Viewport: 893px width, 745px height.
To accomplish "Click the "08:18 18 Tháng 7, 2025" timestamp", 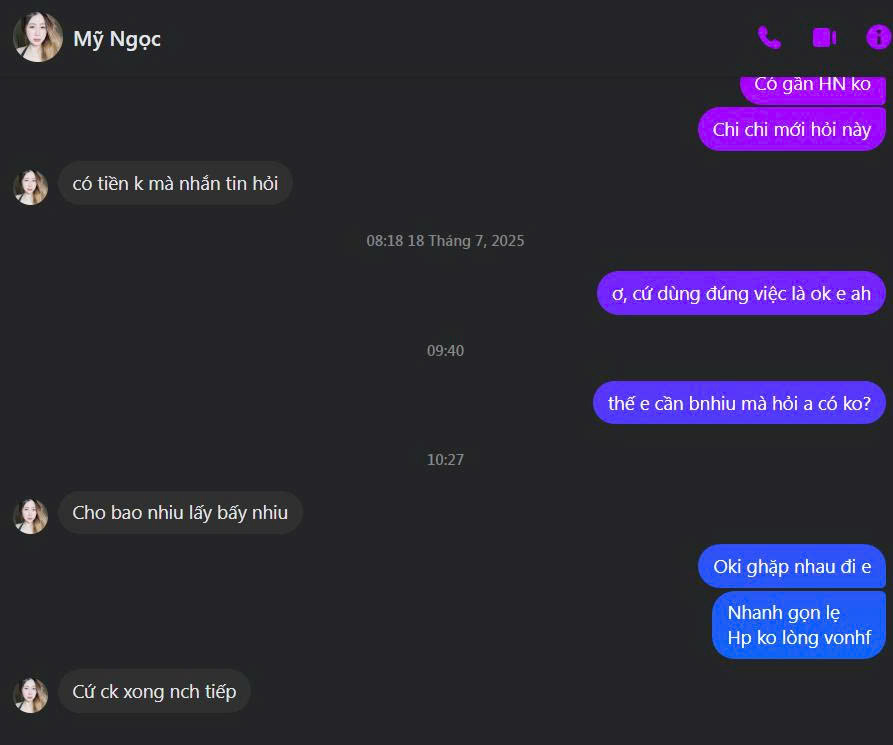I will (x=445, y=241).
